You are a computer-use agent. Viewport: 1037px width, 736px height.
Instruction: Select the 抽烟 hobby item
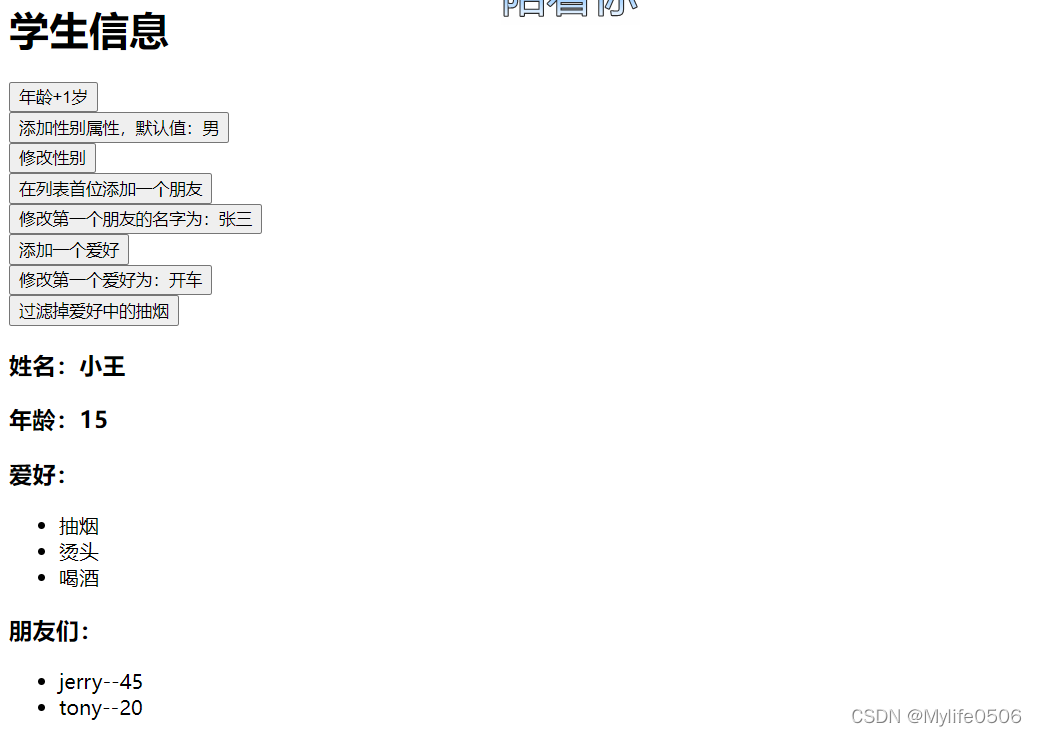click(79, 526)
